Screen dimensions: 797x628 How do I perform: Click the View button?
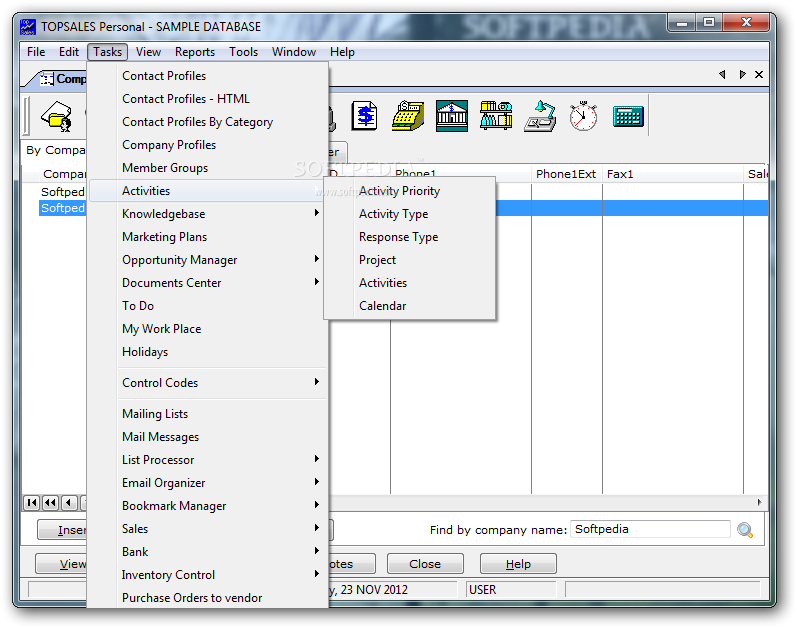pos(61,564)
